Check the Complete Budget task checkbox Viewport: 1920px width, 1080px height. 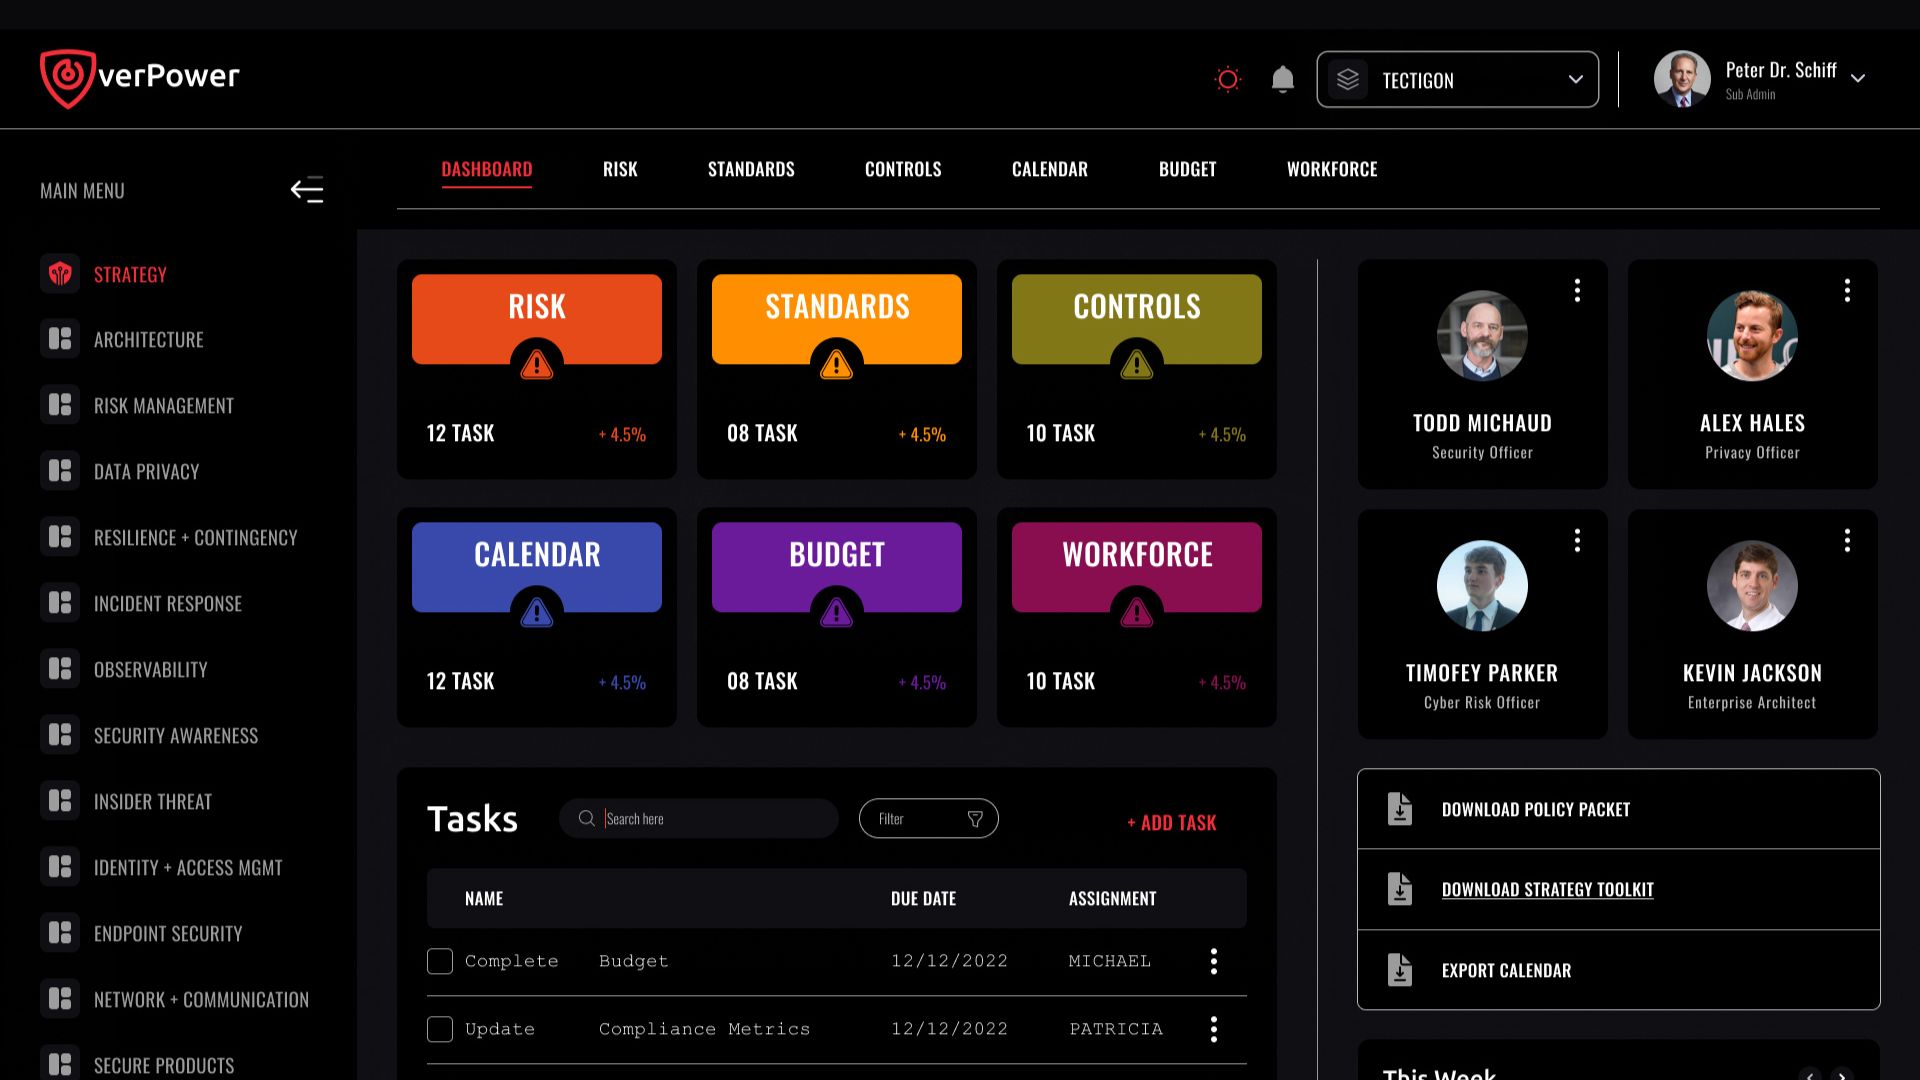click(440, 961)
